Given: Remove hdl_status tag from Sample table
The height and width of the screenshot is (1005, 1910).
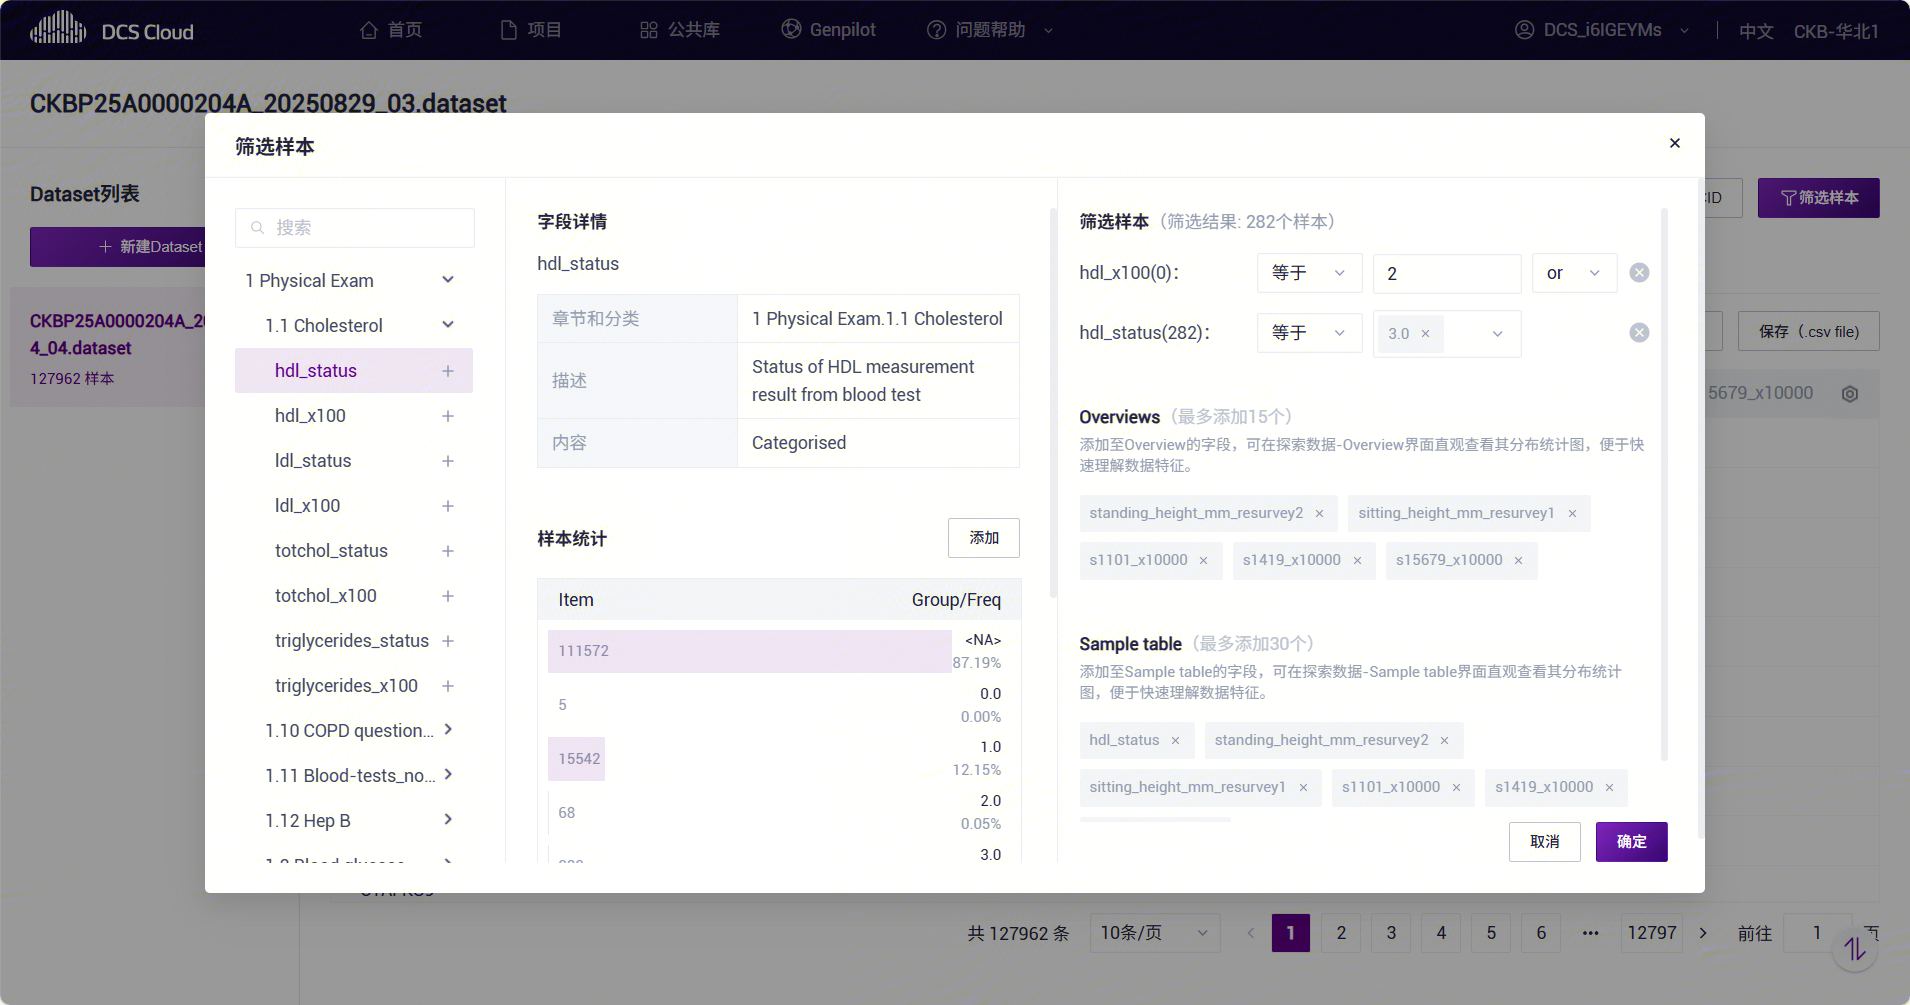Looking at the screenshot, I should click(x=1175, y=741).
